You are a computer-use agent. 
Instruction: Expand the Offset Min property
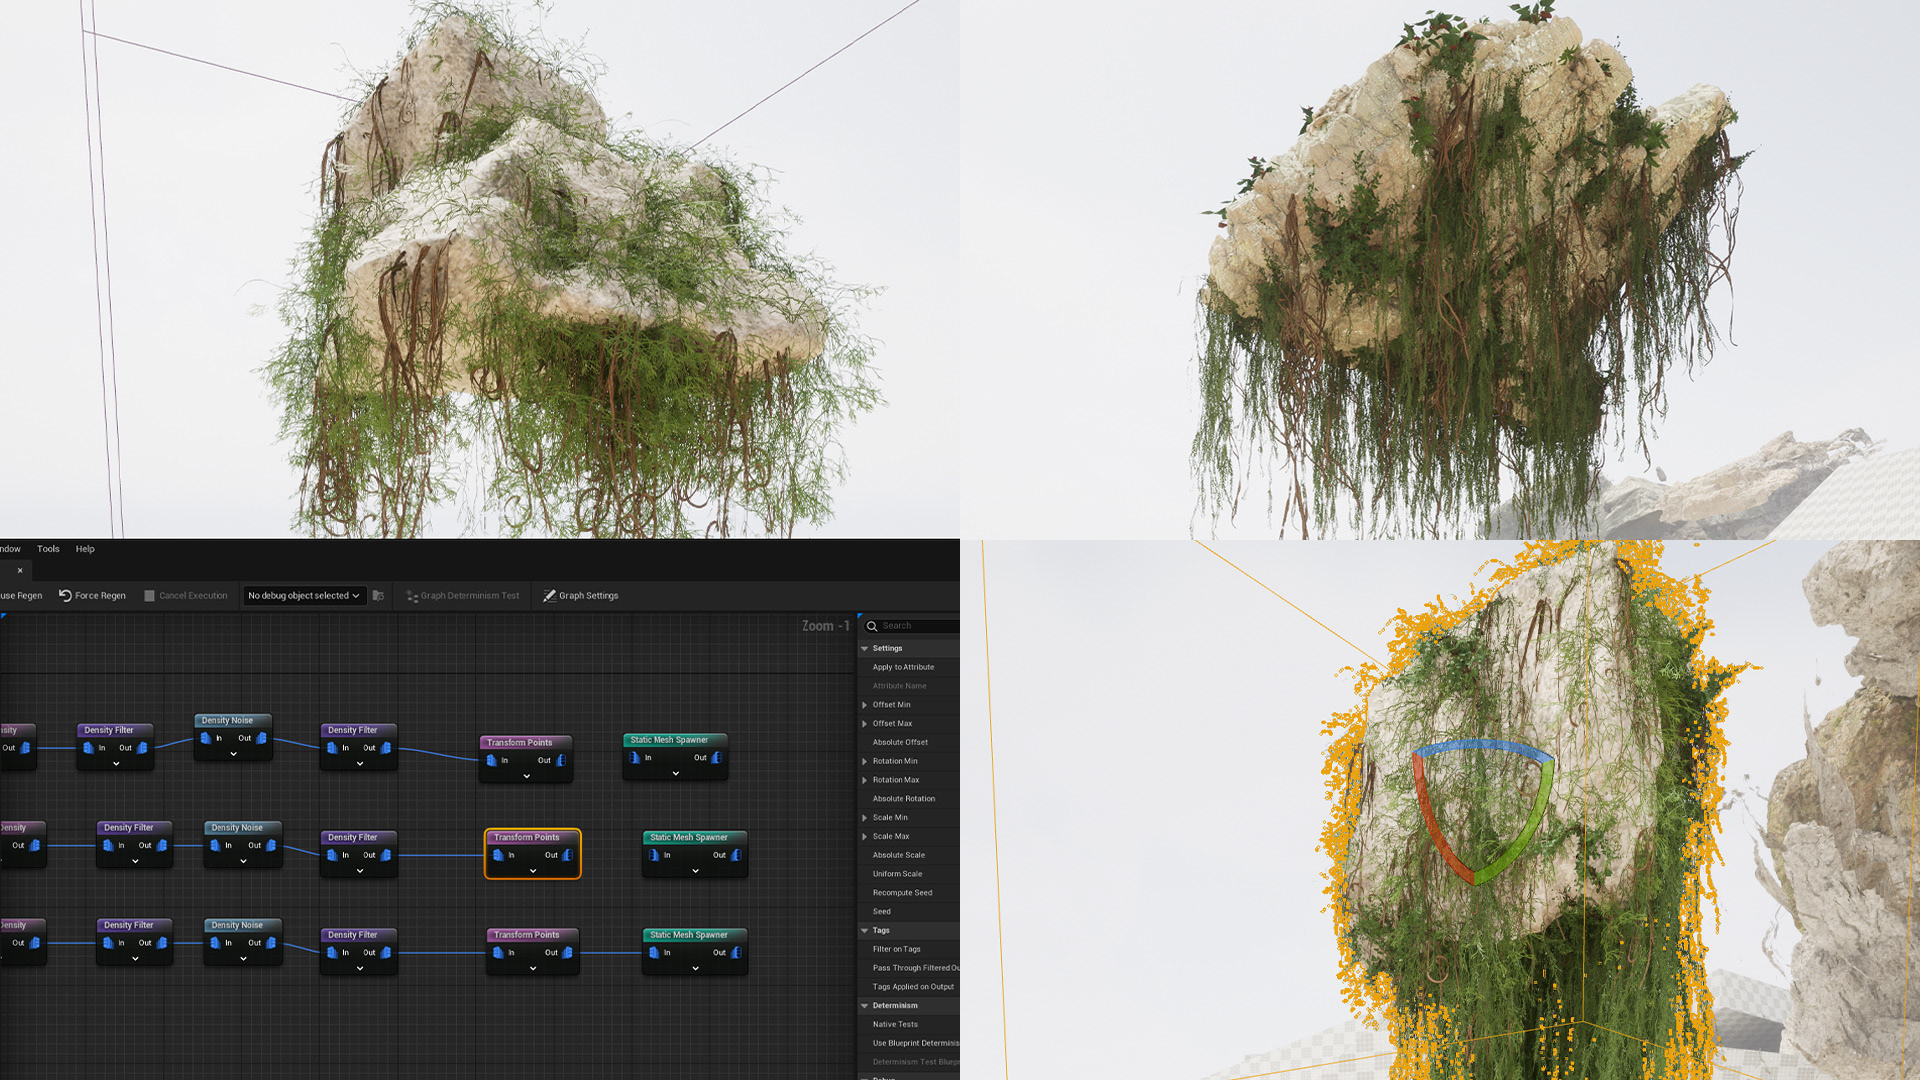point(865,705)
